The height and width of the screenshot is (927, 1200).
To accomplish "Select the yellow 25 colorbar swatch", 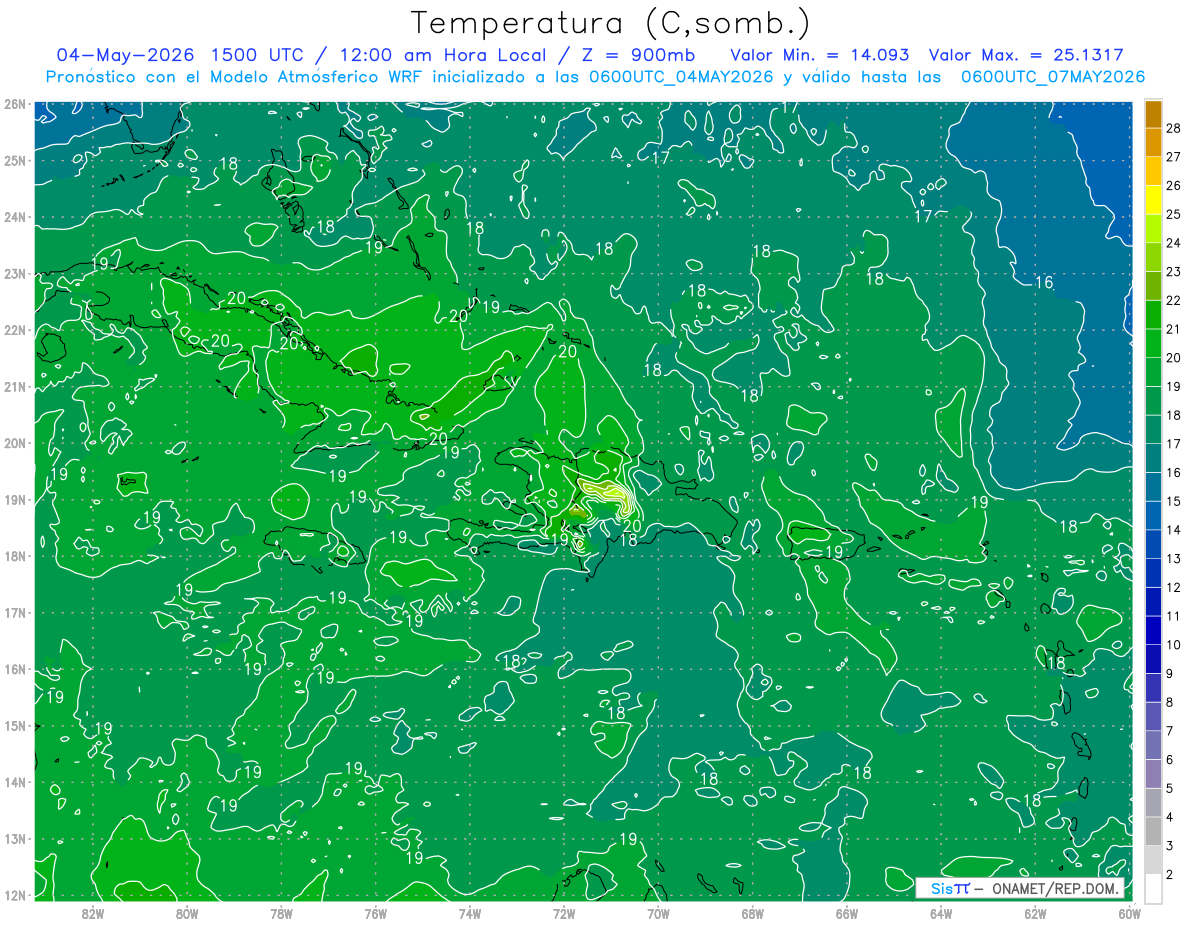I will (1153, 201).
